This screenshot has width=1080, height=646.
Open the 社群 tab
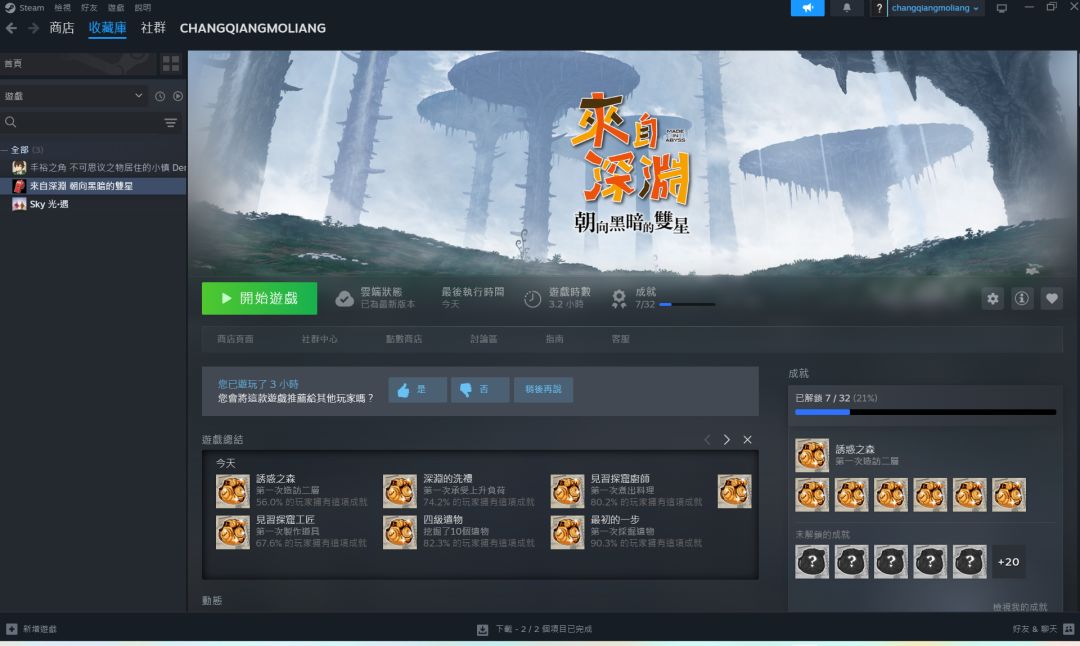[153, 28]
